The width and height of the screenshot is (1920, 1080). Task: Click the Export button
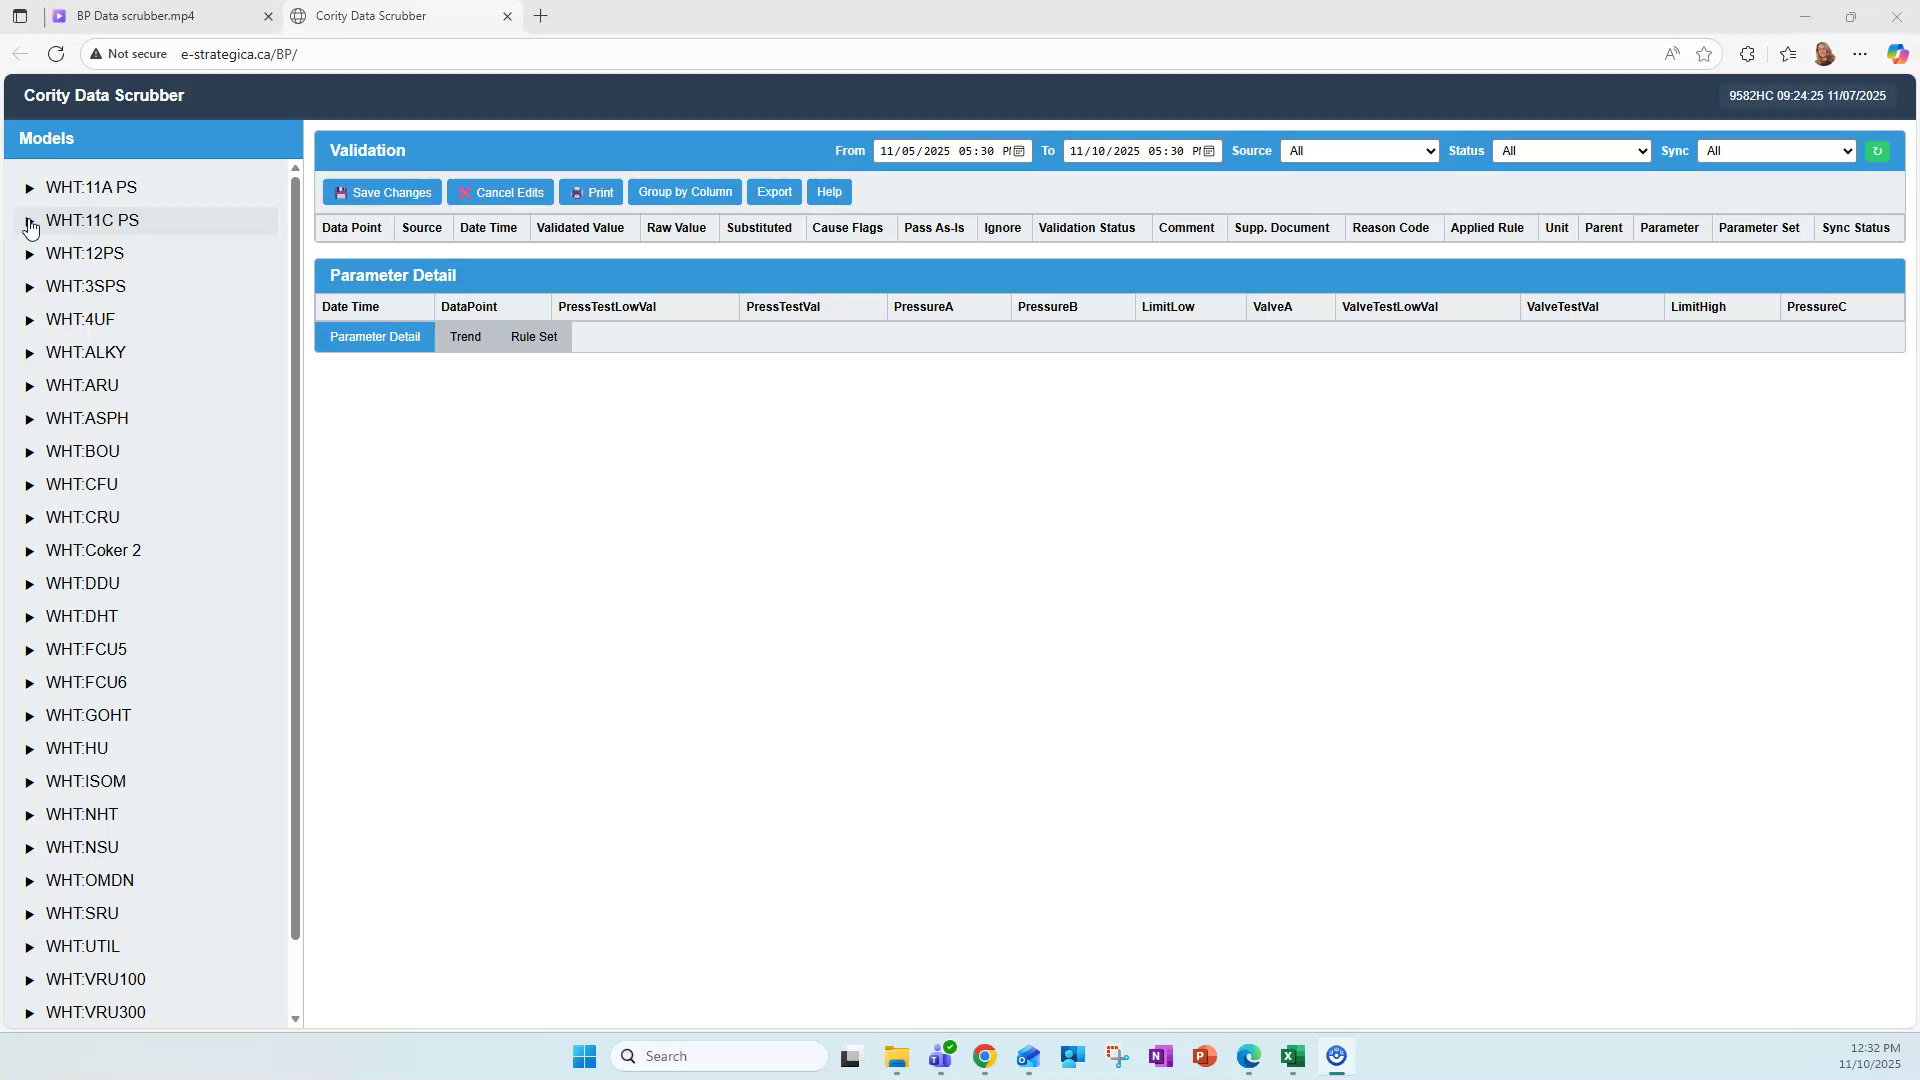[773, 192]
